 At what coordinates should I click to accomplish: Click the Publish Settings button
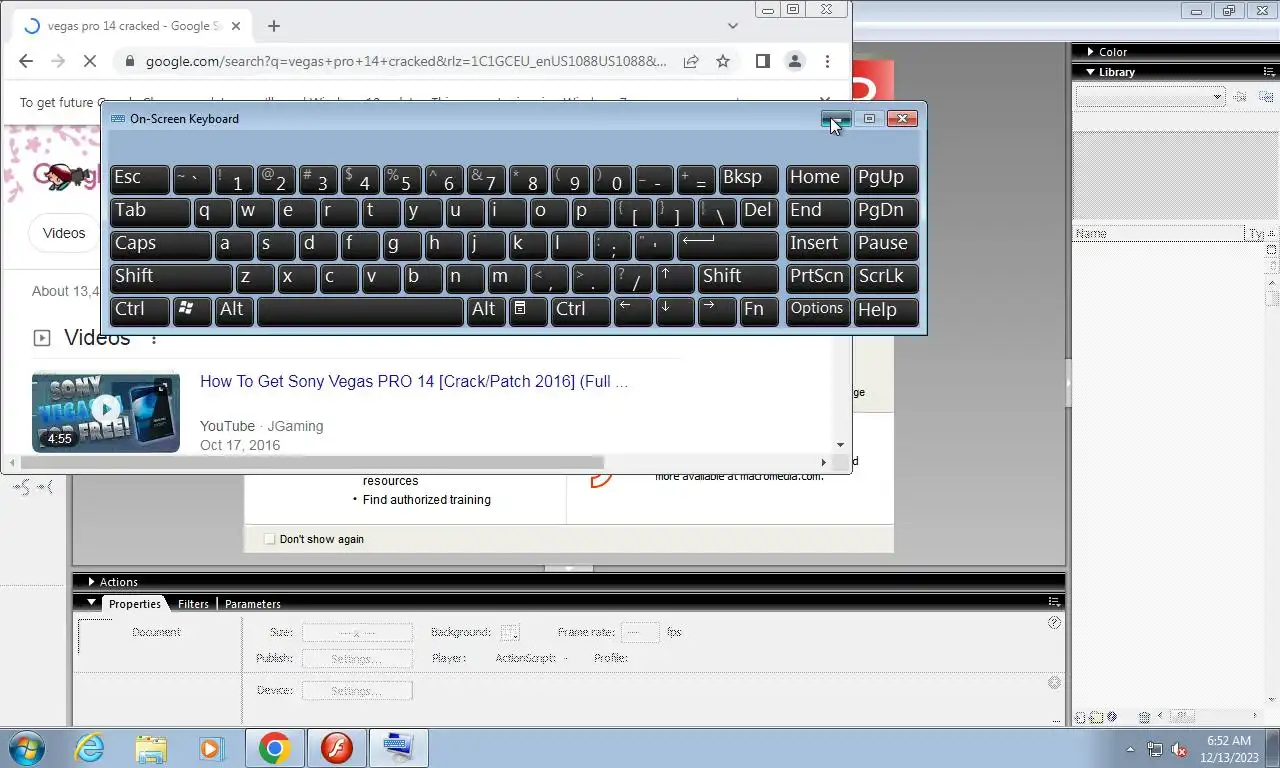(357, 659)
